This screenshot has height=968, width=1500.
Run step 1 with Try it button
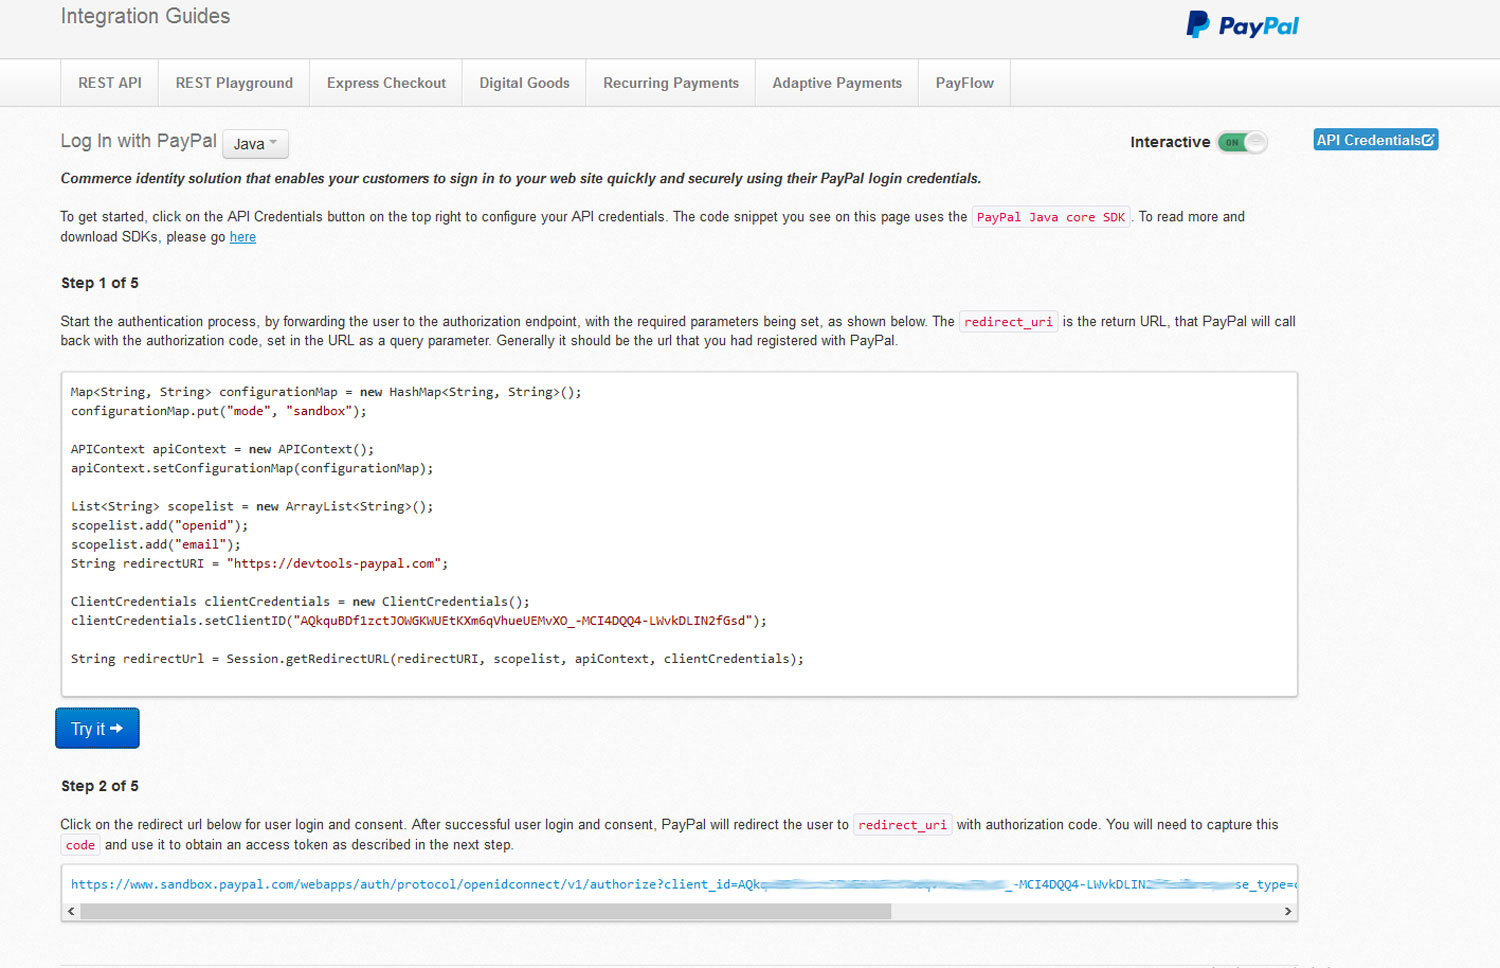pos(97,728)
